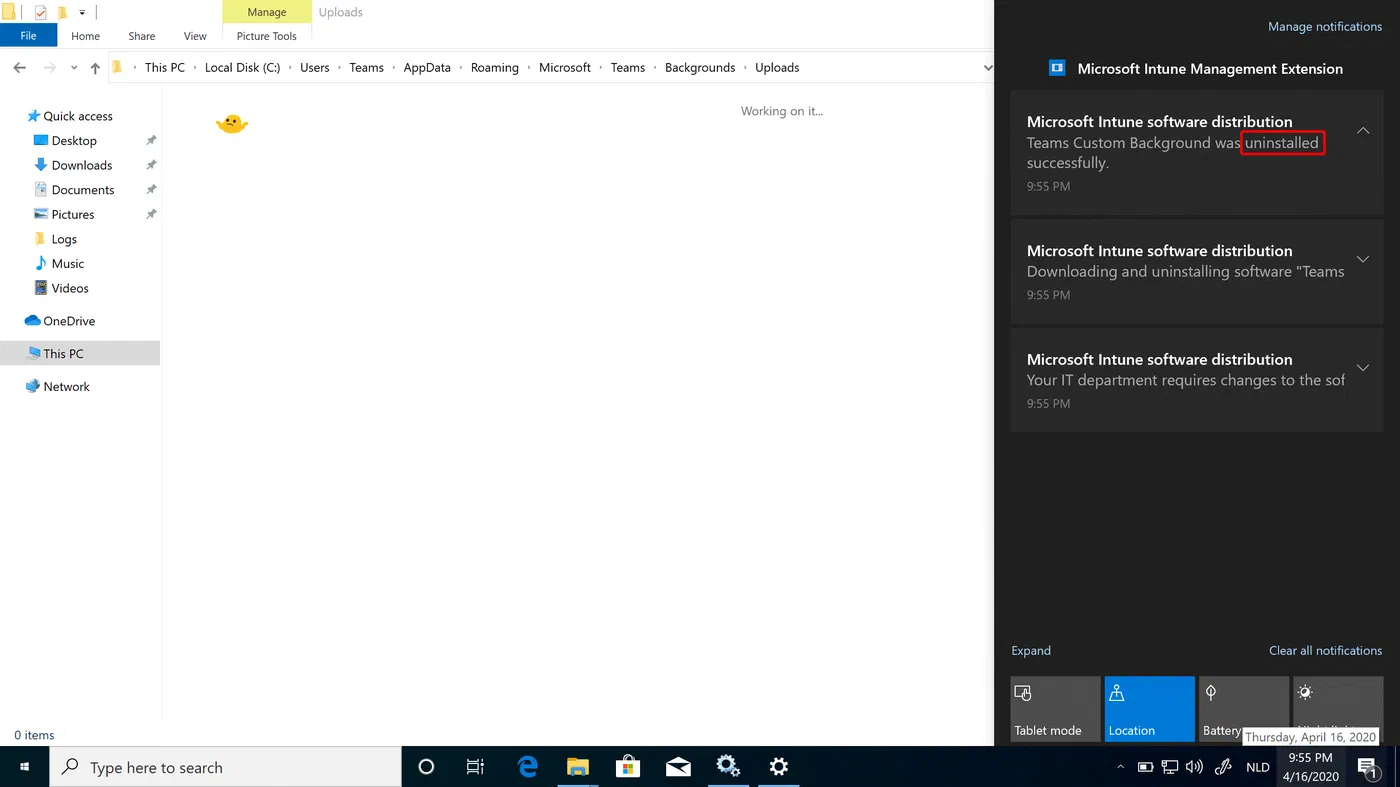The width and height of the screenshot is (1400, 787).
Task: Open Documents from Quick access
Action: (x=83, y=190)
